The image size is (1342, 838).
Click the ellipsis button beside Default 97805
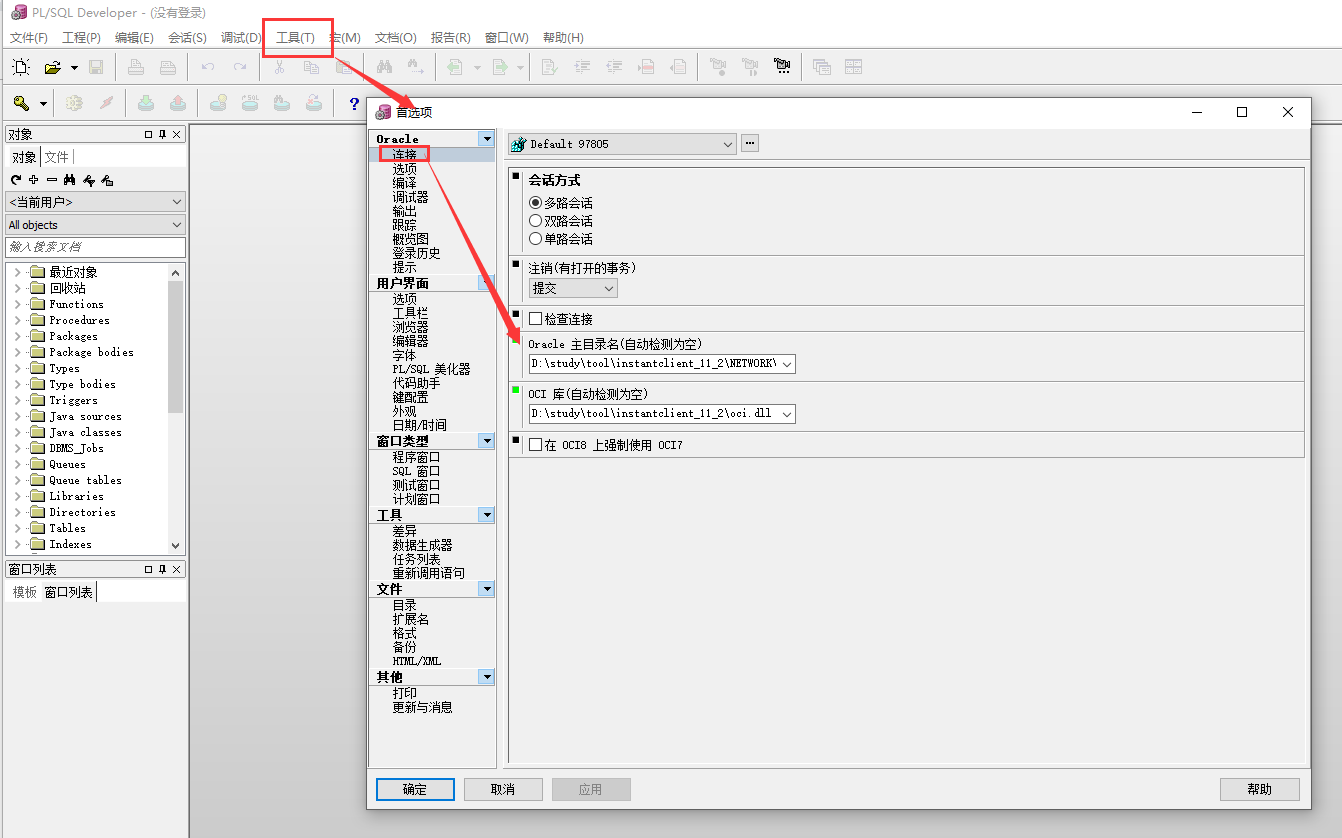(750, 143)
